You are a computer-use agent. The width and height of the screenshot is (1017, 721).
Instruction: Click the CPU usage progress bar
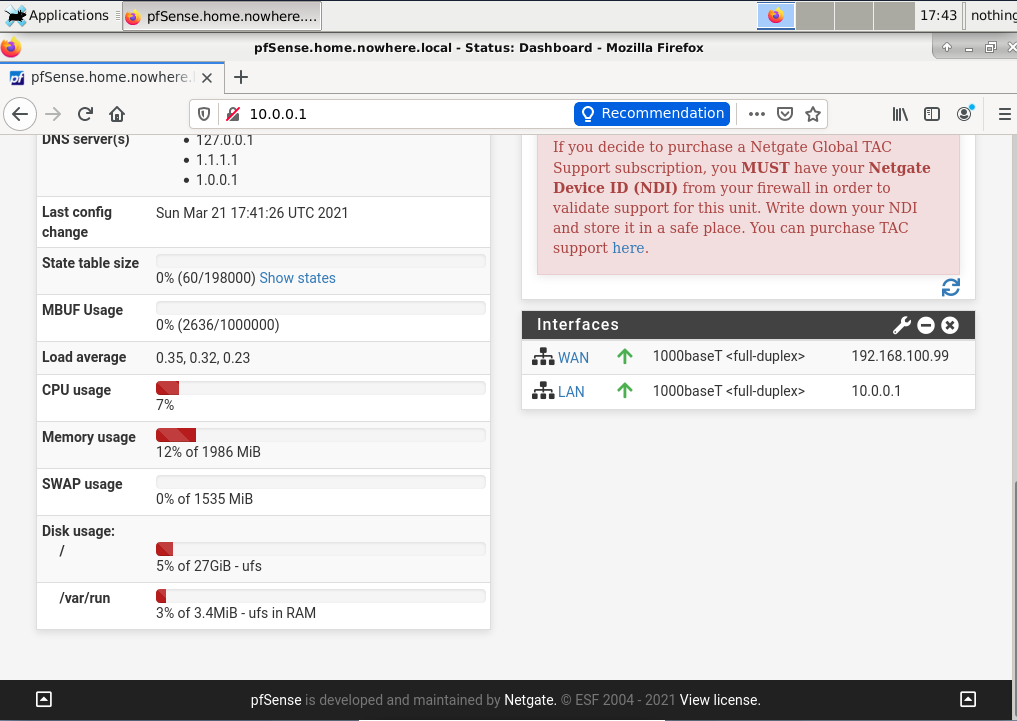pyautogui.click(x=320, y=388)
